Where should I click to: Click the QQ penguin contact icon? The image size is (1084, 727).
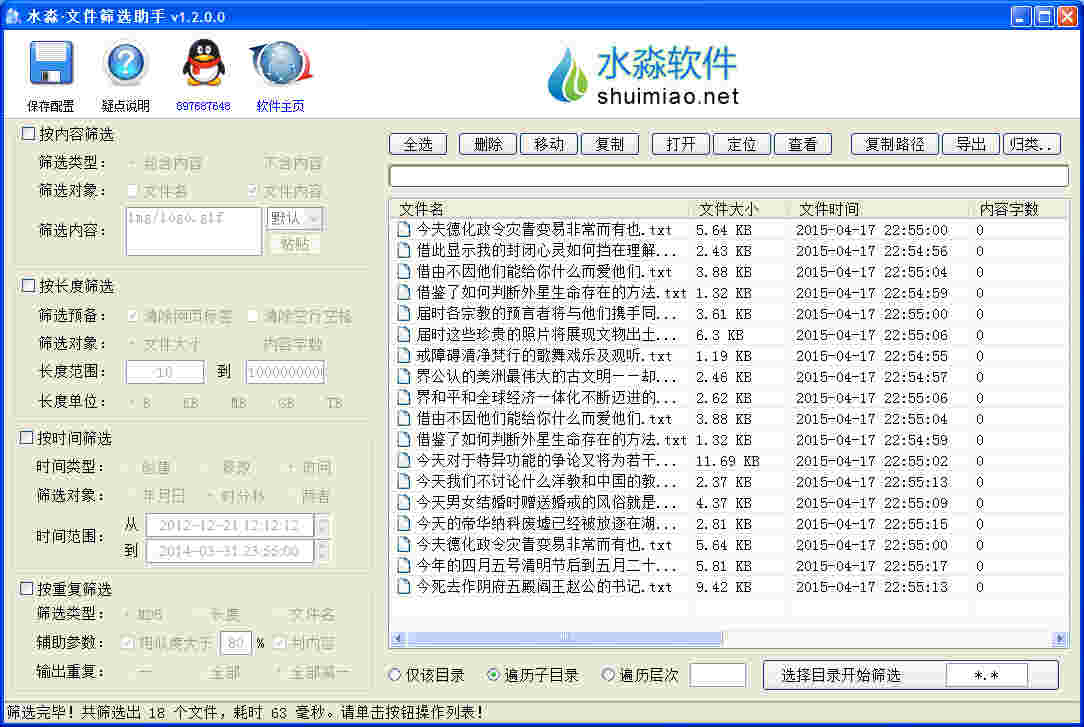[203, 63]
